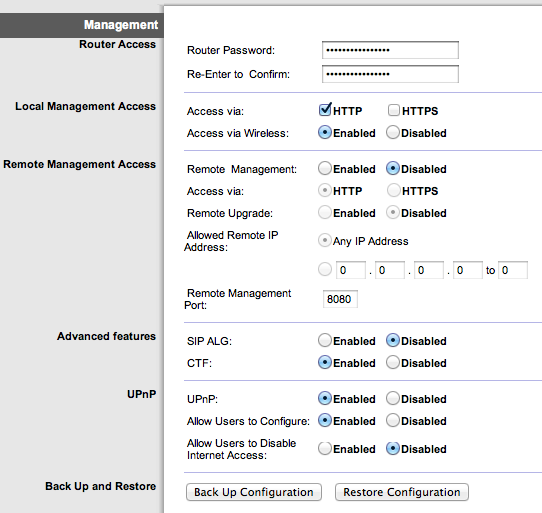Click the first IP address octet field
The width and height of the screenshot is (542, 513).
point(351,270)
